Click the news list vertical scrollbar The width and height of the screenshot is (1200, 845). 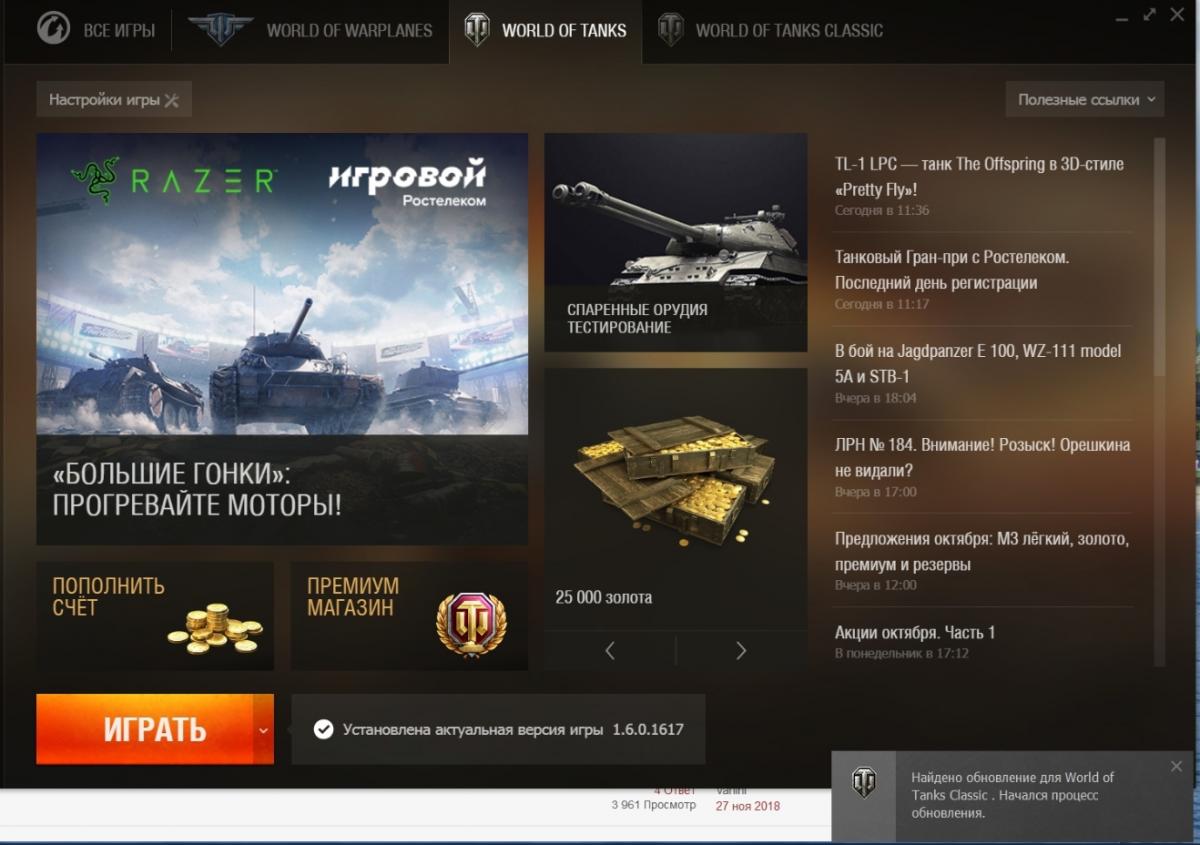coord(1160,401)
